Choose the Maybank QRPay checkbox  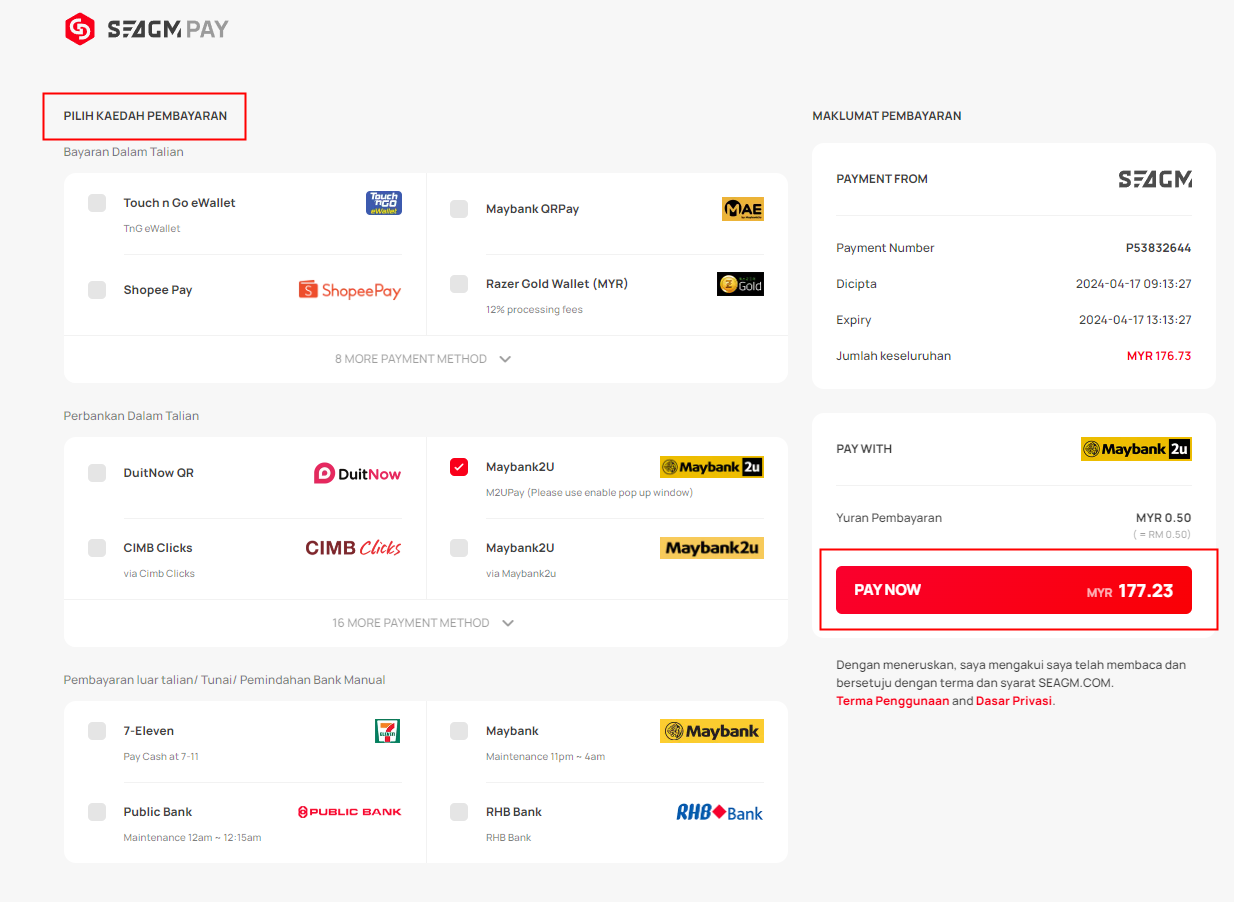pos(459,209)
